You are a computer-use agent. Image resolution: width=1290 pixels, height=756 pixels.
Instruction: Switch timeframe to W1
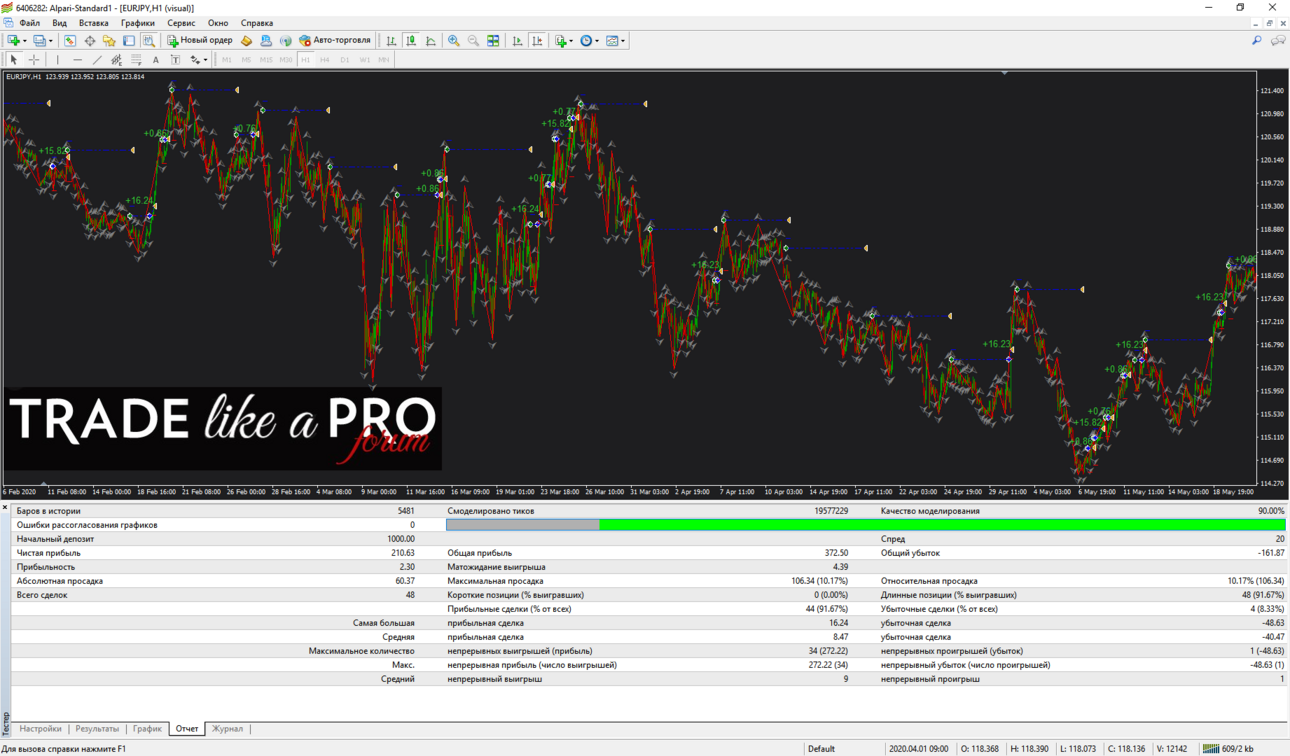point(364,60)
